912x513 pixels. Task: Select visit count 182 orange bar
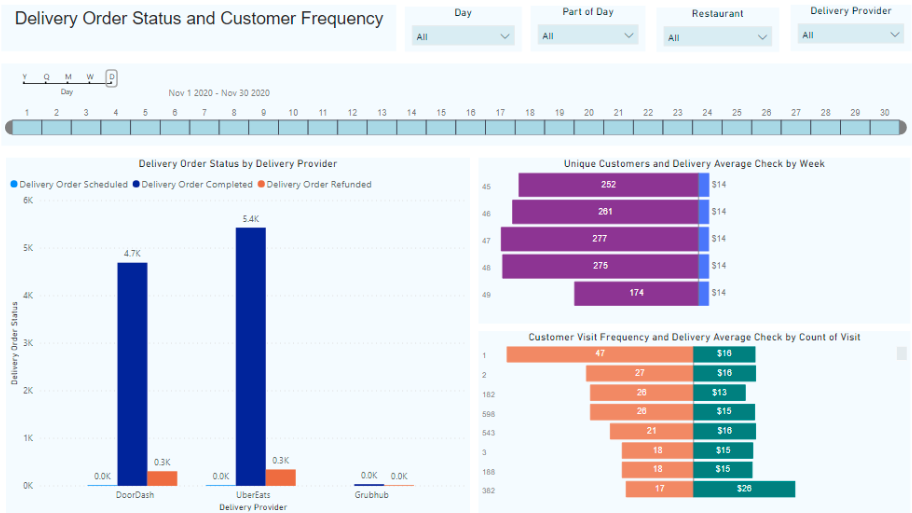[x=642, y=393]
